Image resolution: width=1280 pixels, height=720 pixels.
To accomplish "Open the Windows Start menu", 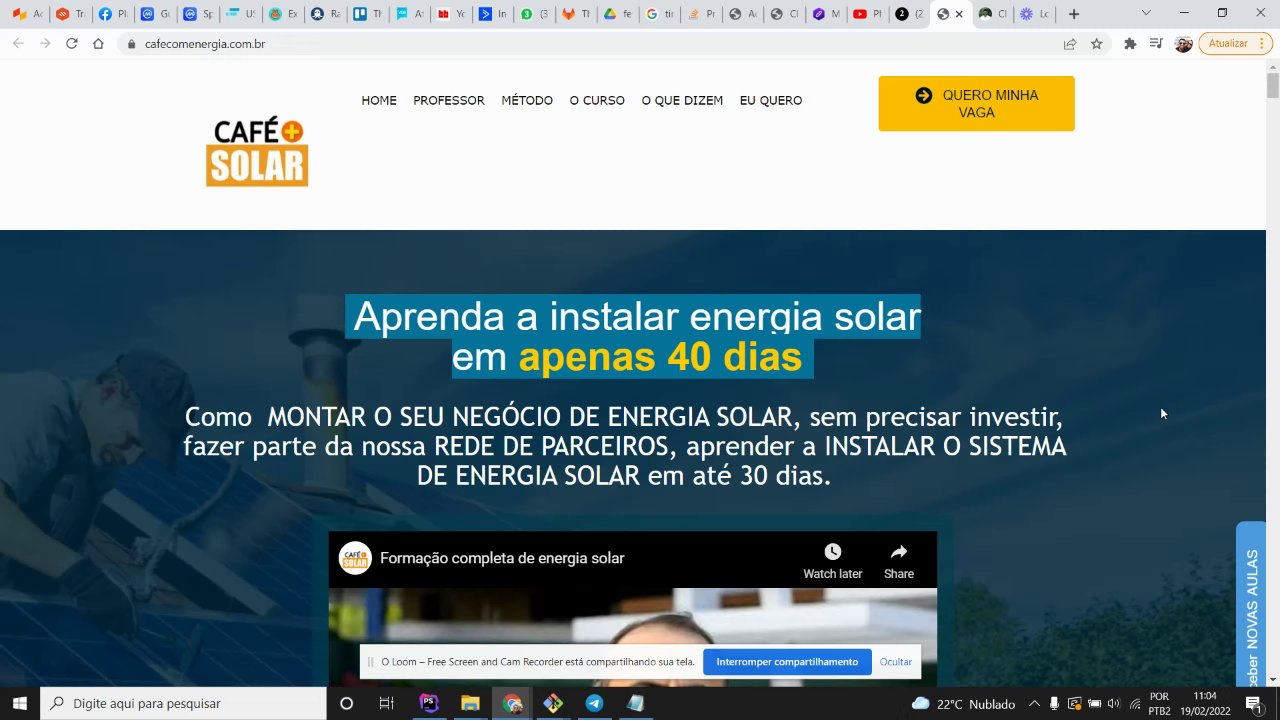I will pyautogui.click(x=20, y=703).
